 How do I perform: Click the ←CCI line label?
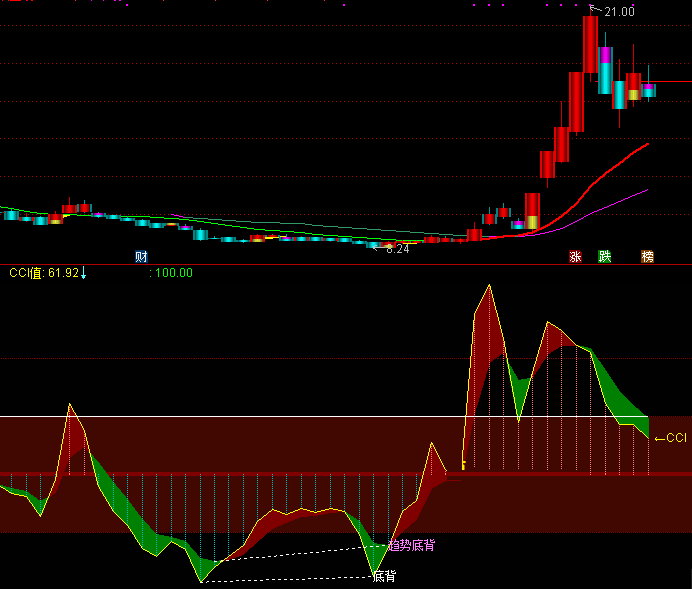[671, 438]
